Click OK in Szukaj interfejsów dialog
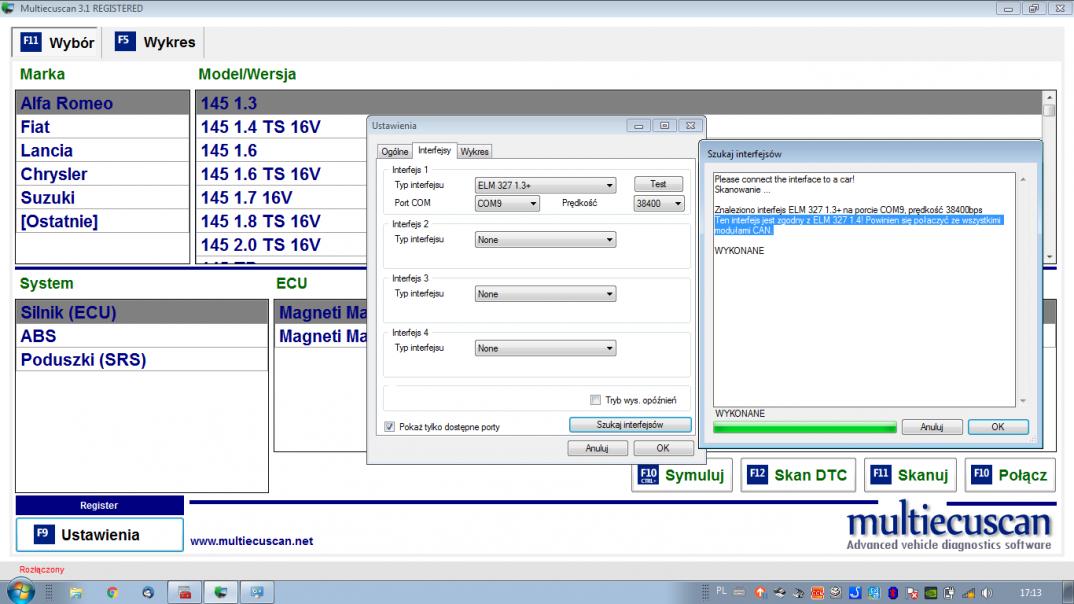Image resolution: width=1074 pixels, height=604 pixels. [997, 427]
